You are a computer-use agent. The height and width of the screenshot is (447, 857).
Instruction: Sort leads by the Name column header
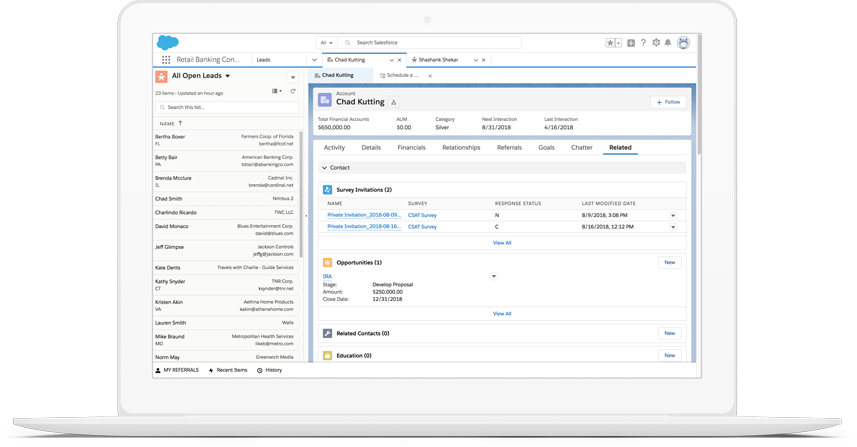(x=168, y=123)
